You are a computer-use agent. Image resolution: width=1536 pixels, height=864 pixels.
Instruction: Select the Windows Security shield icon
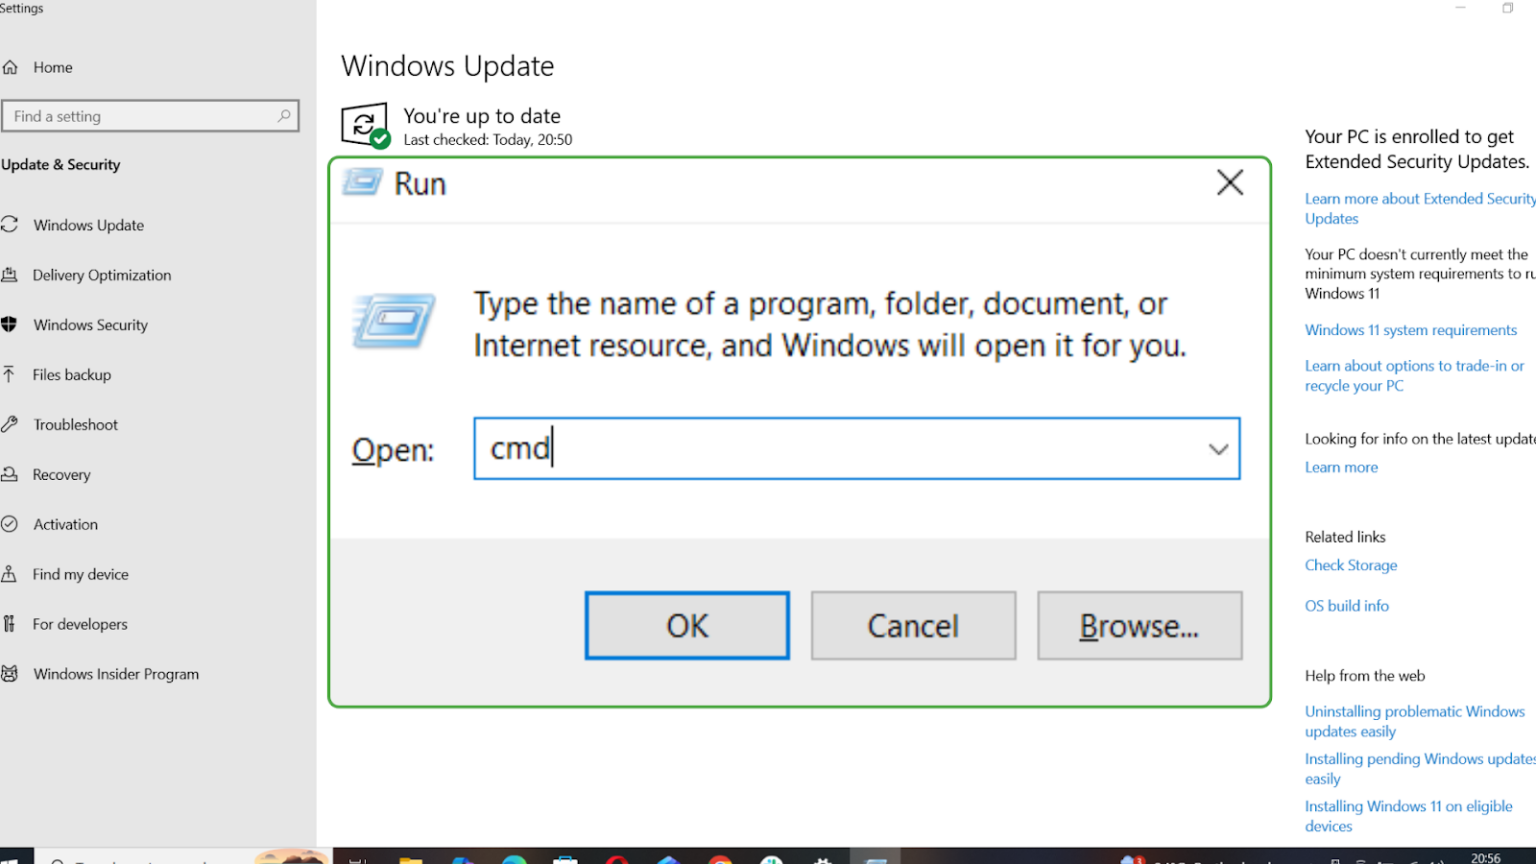[9, 324]
